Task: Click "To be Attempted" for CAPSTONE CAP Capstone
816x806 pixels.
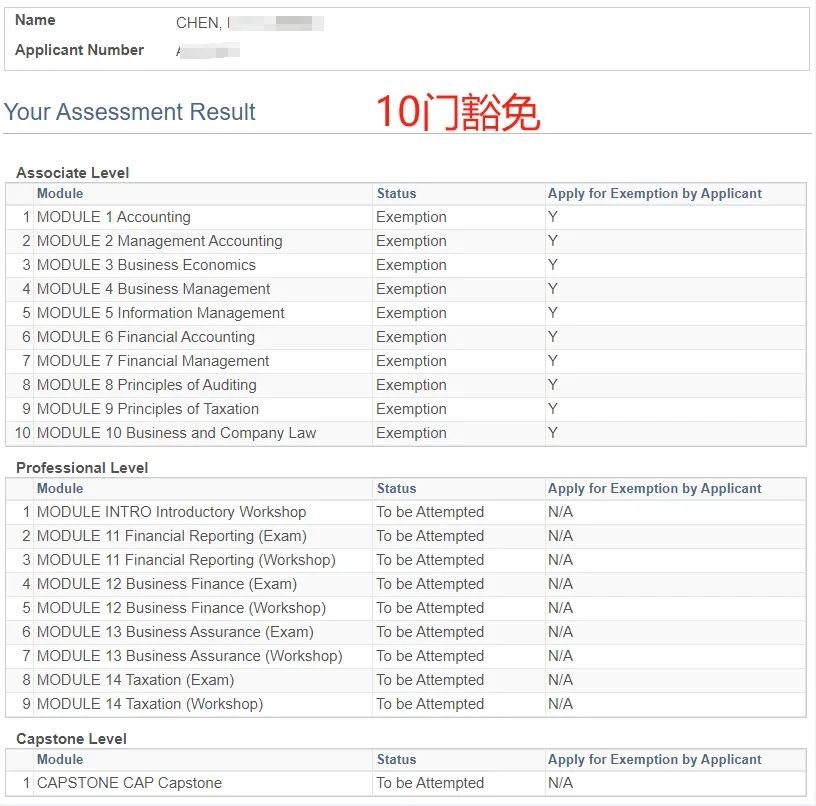Action: (430, 783)
